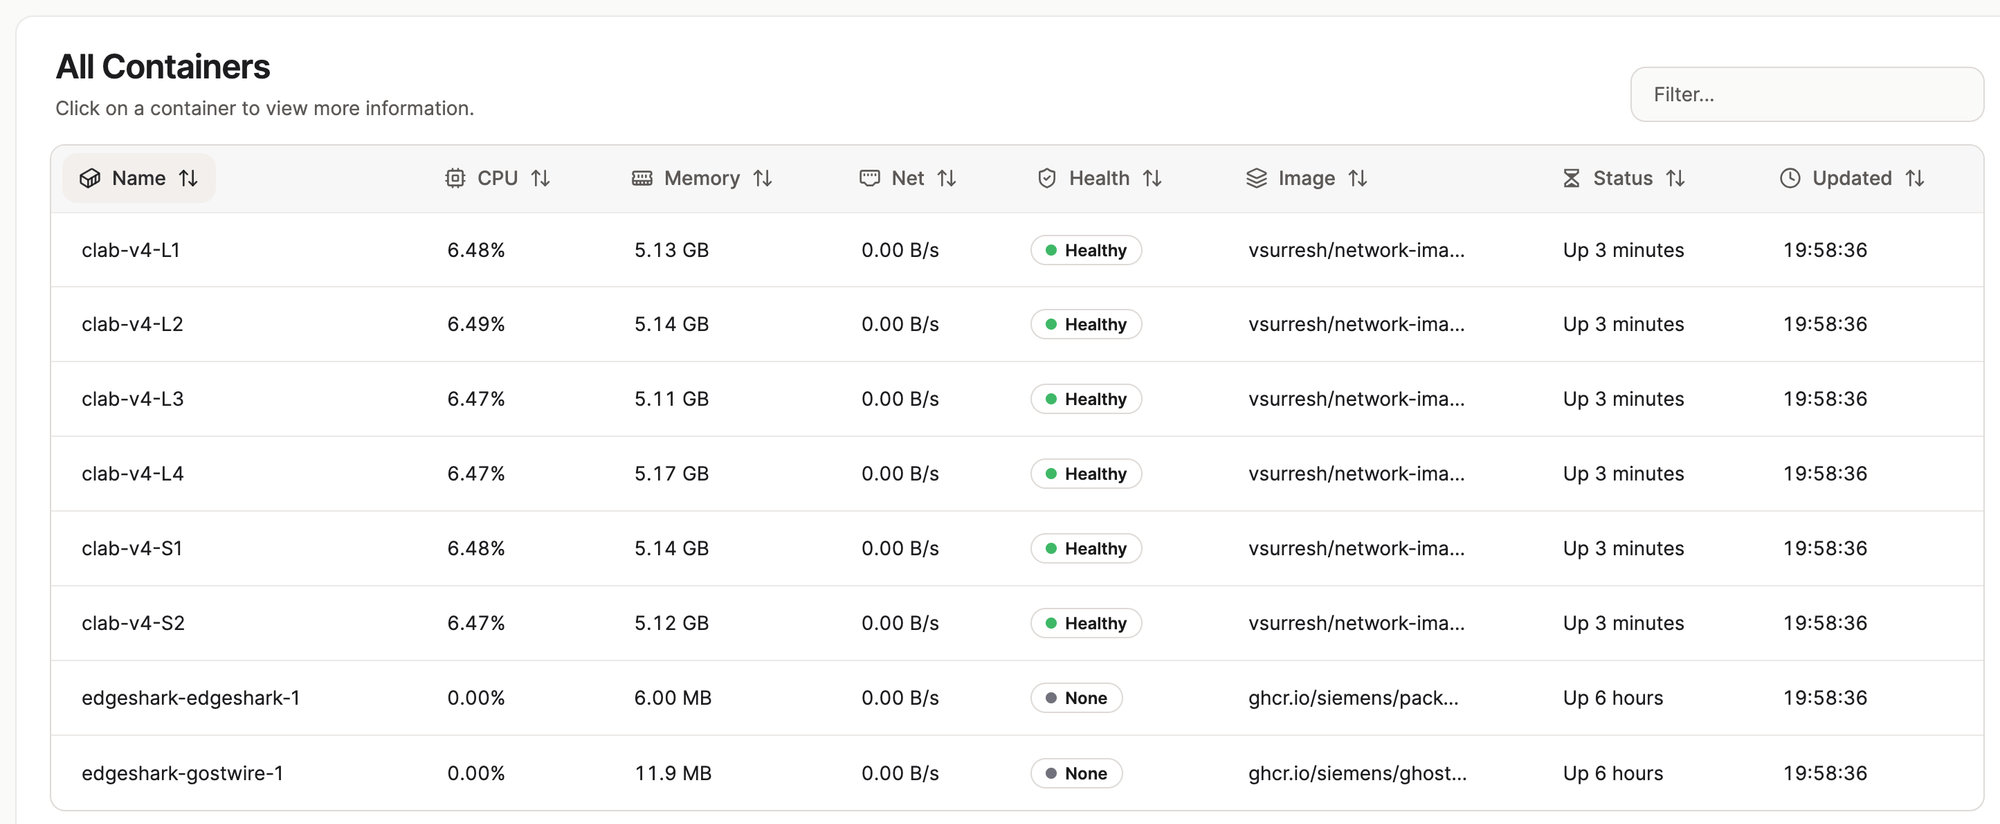Click the Healthy badge for clab-v4-S2
The height and width of the screenshot is (824, 2000).
(1086, 623)
